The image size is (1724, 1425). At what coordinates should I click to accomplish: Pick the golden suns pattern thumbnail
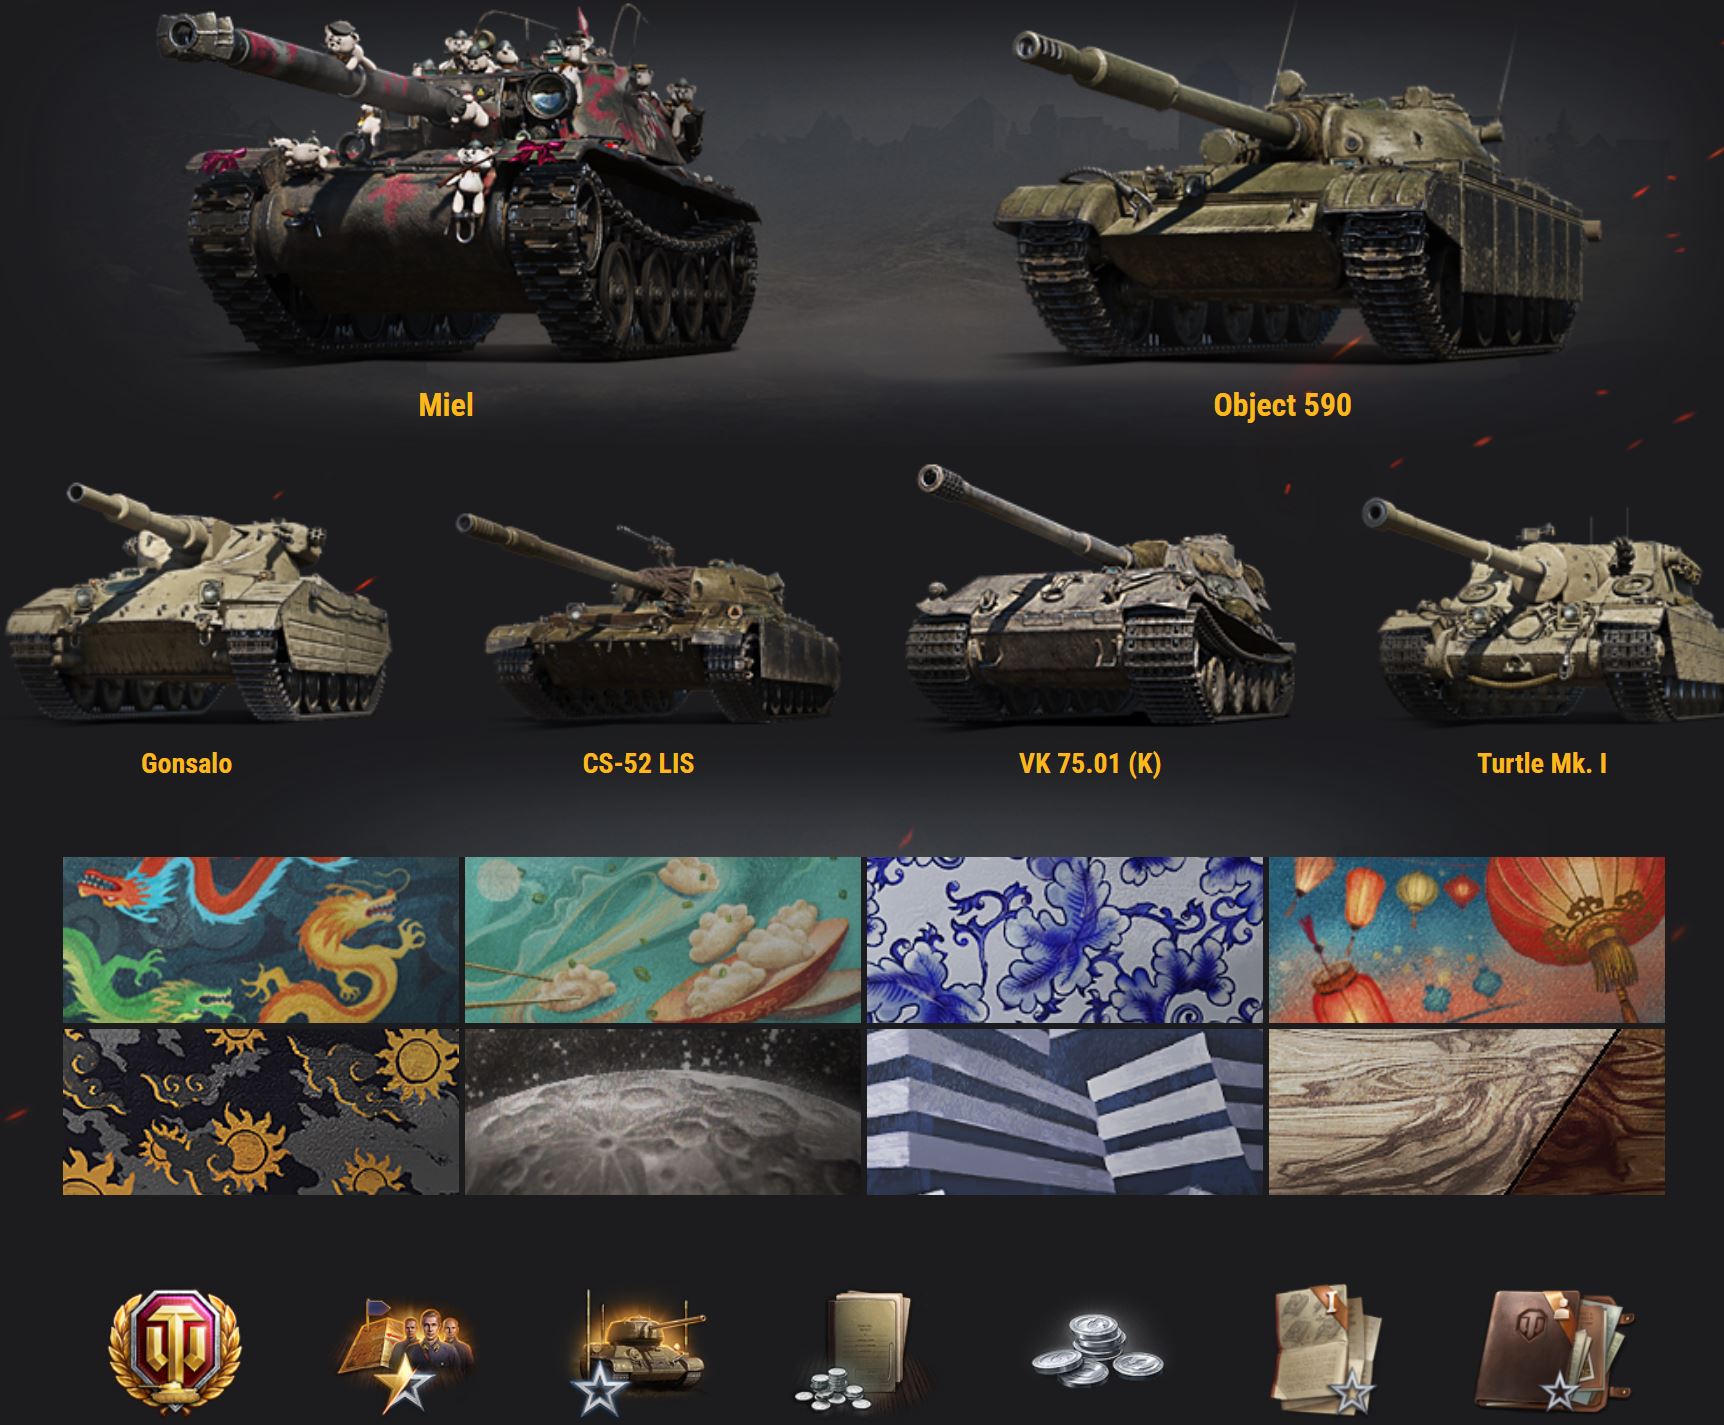click(261, 1112)
